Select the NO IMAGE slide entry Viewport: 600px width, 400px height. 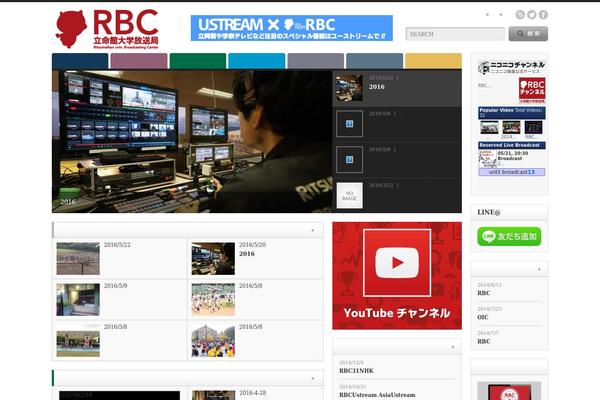tap(397, 195)
